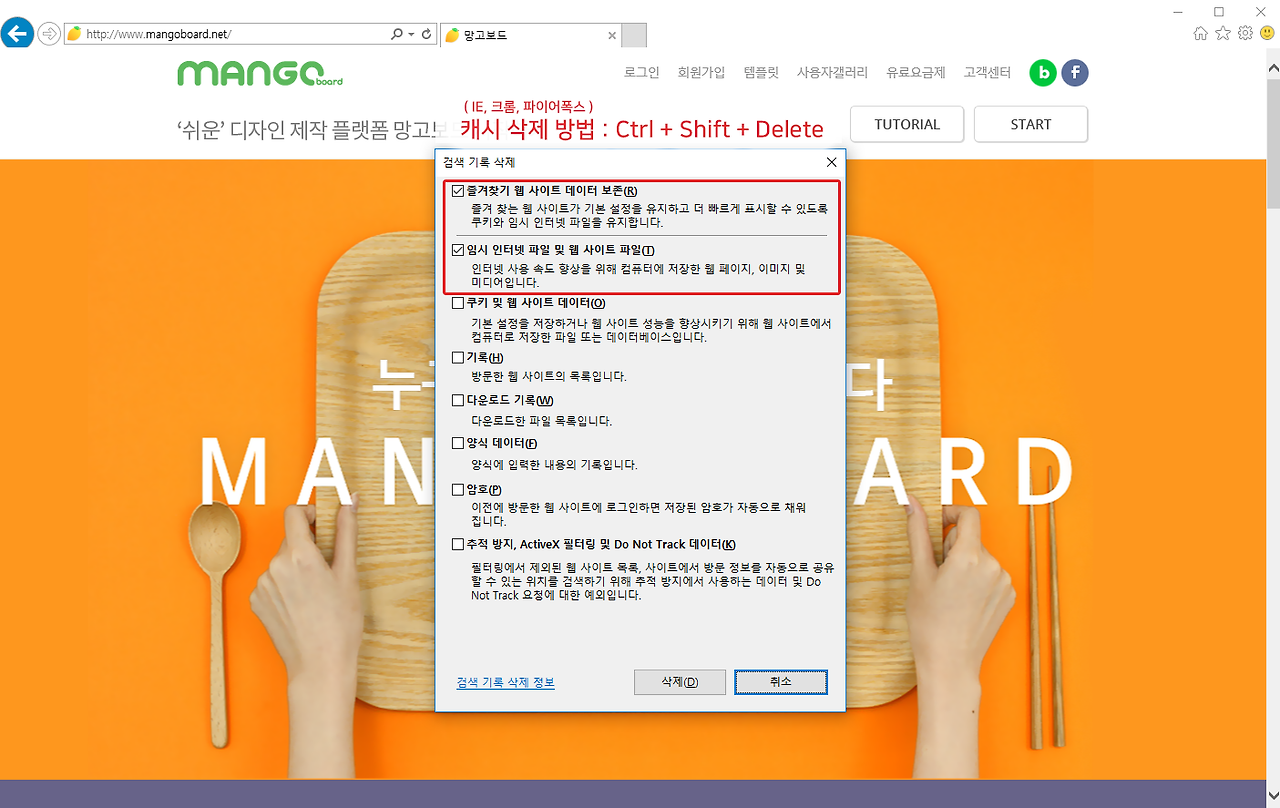Open the 템플릿 navigation menu item
Screen dimensions: 1280x808
coord(761,72)
